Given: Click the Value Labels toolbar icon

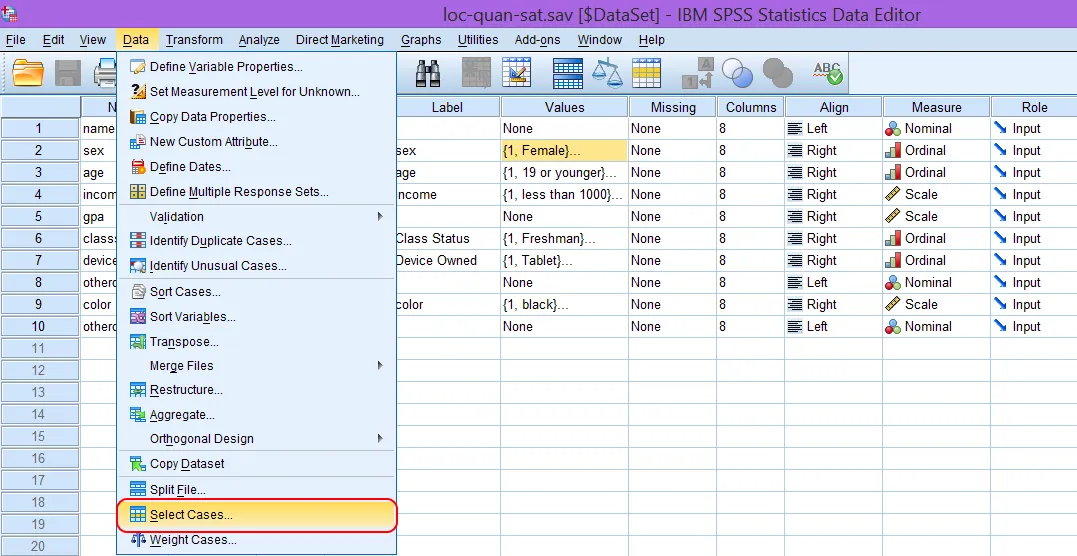Looking at the screenshot, I should (698, 74).
